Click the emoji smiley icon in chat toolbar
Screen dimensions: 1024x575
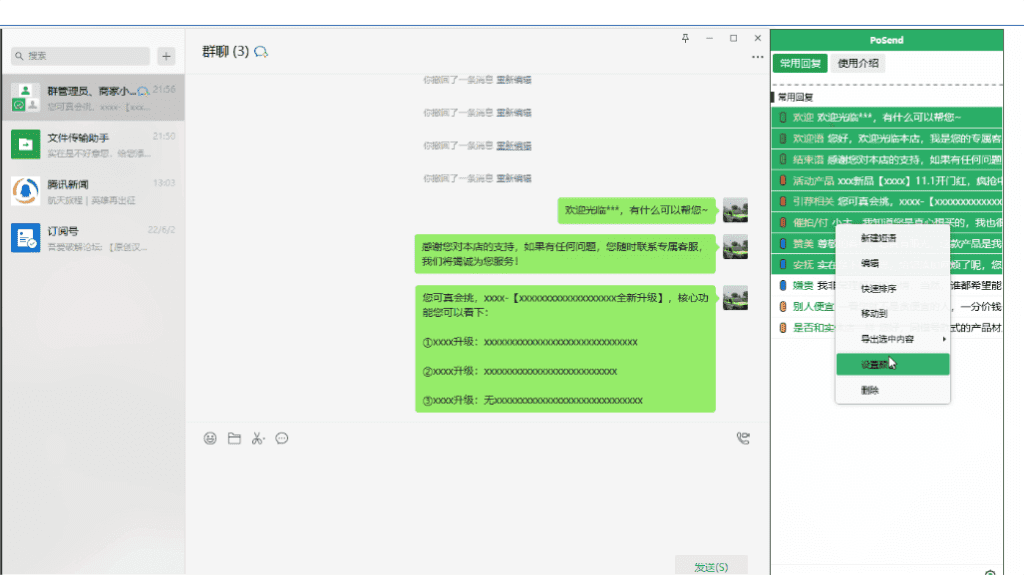click(x=210, y=438)
